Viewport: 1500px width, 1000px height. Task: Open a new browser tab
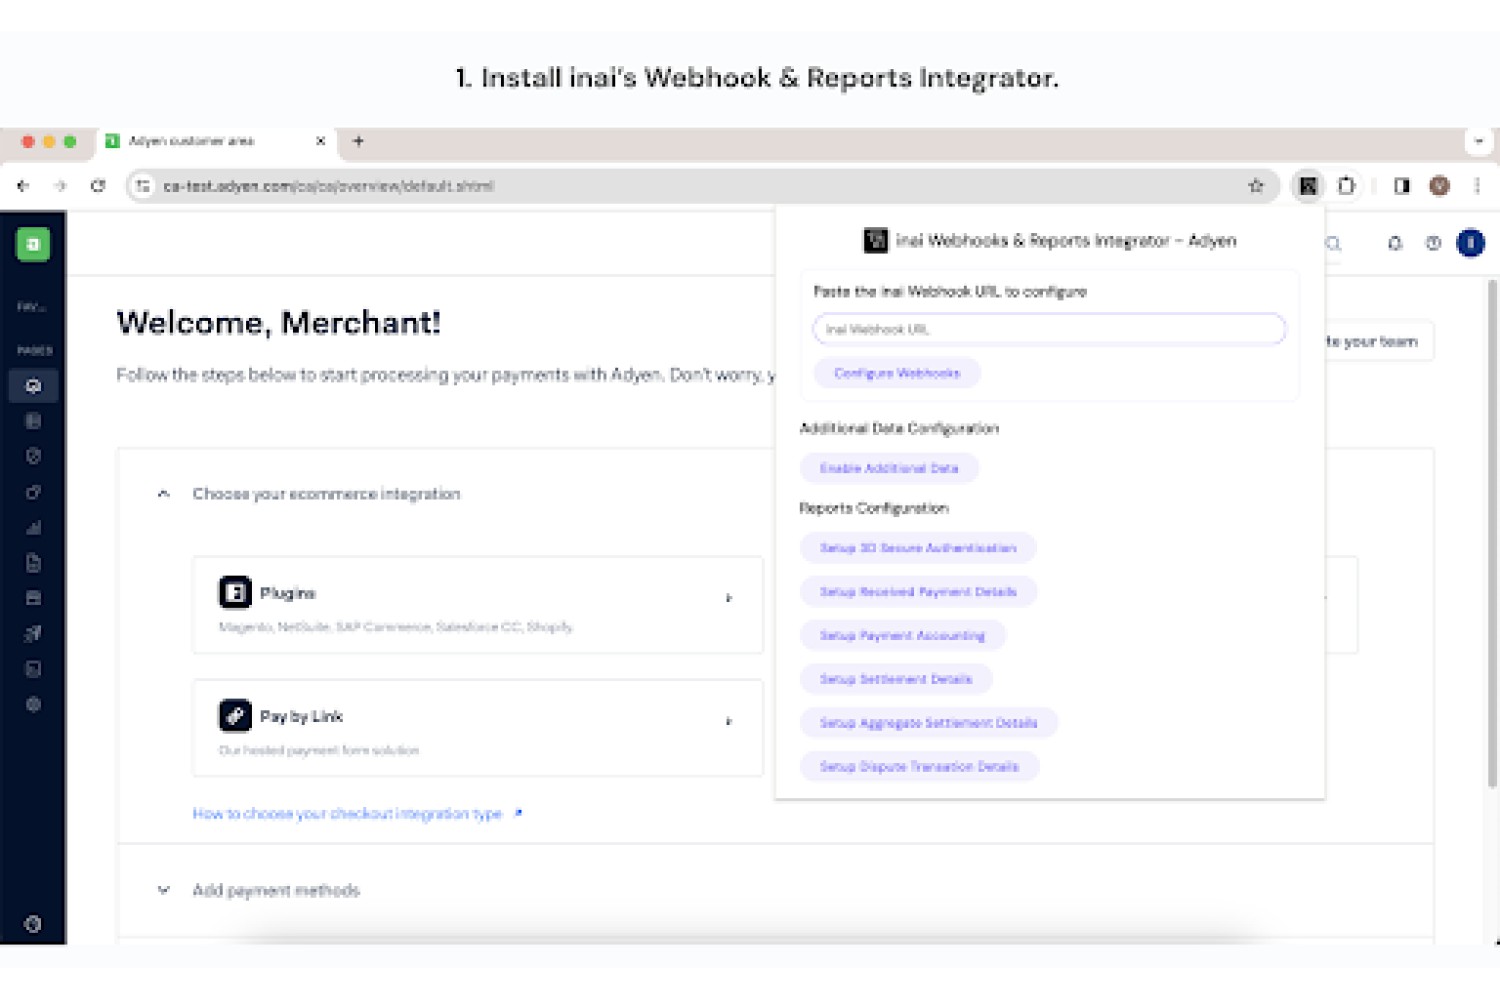pos(358,141)
